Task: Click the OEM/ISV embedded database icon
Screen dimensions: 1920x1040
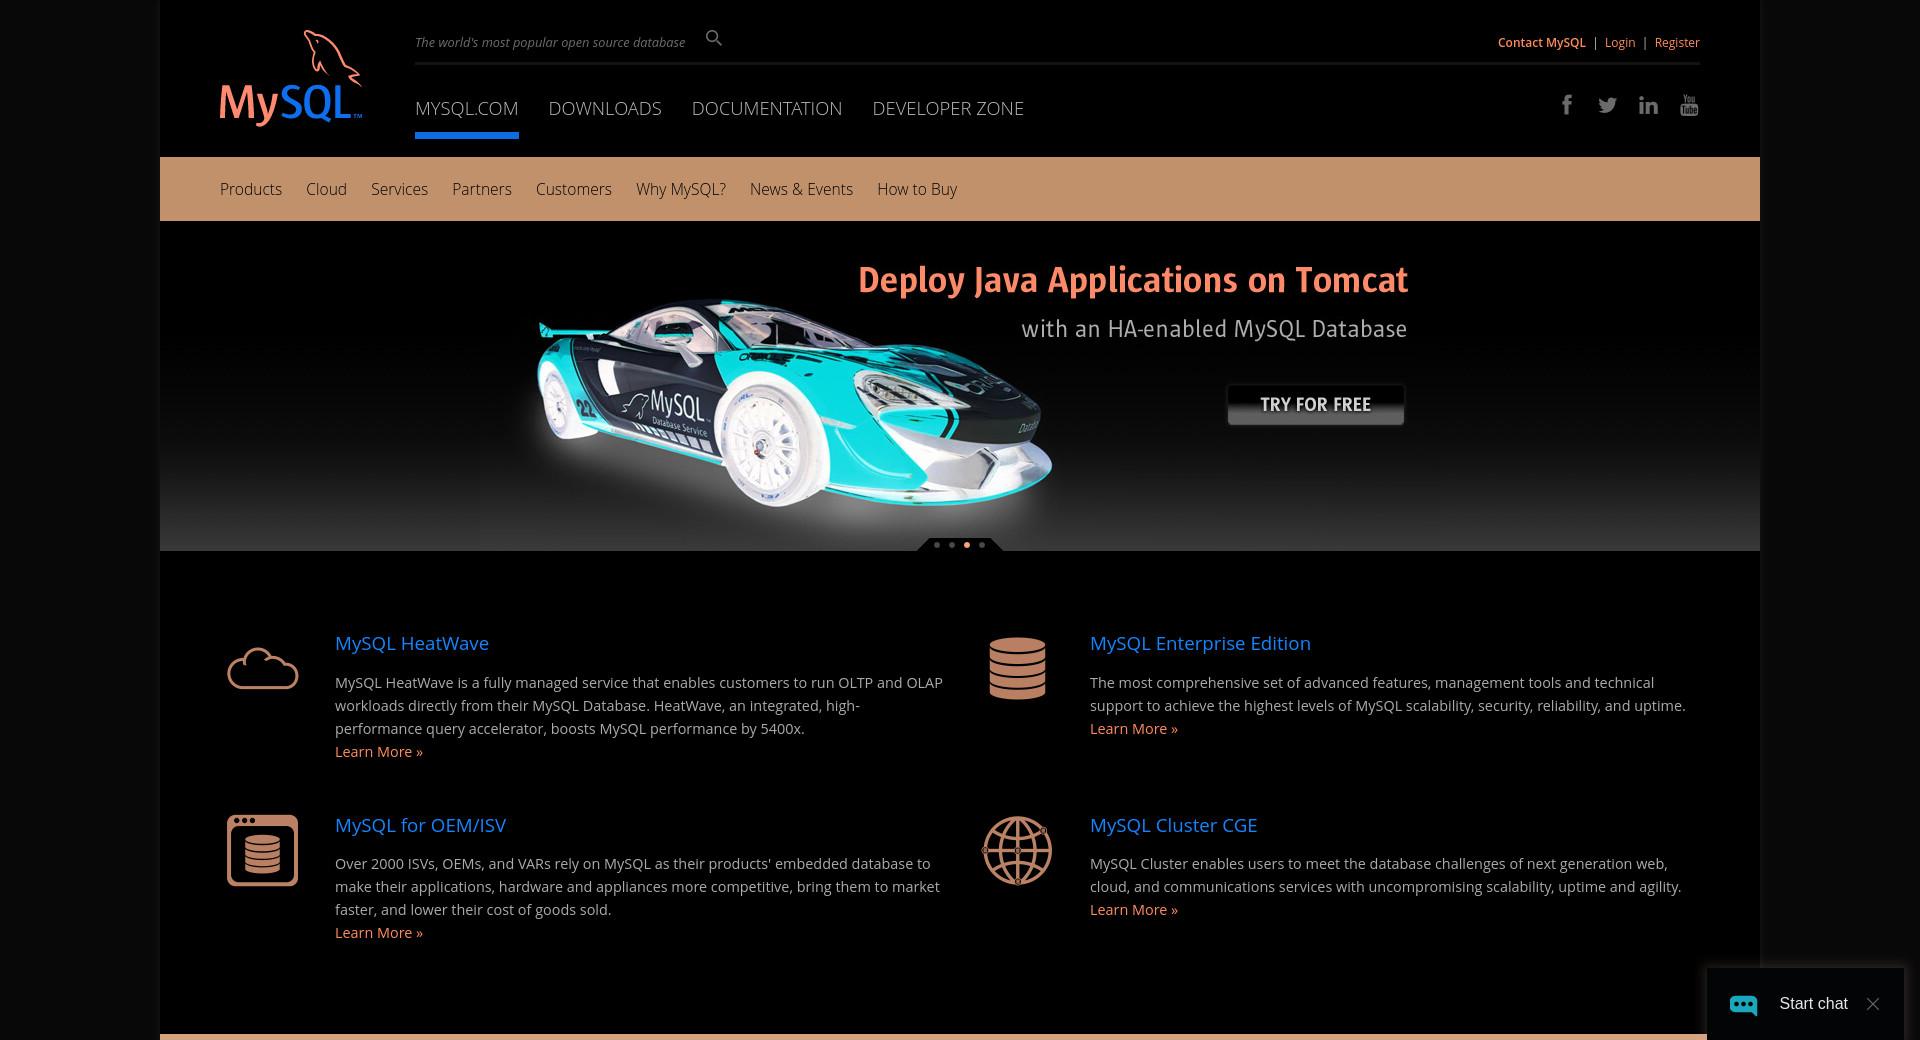Action: point(262,850)
